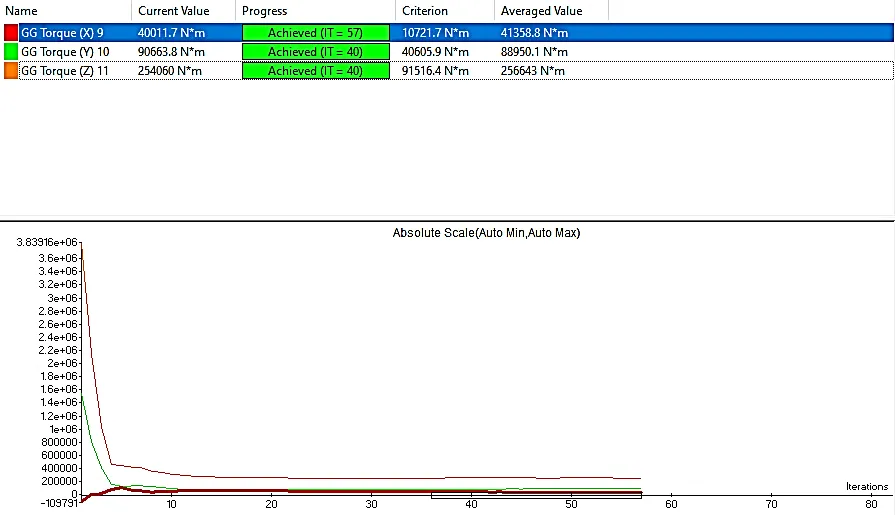This screenshot has width=895, height=515.
Task: Click the green swatch for GG Torque (Y)
Action: [11, 52]
